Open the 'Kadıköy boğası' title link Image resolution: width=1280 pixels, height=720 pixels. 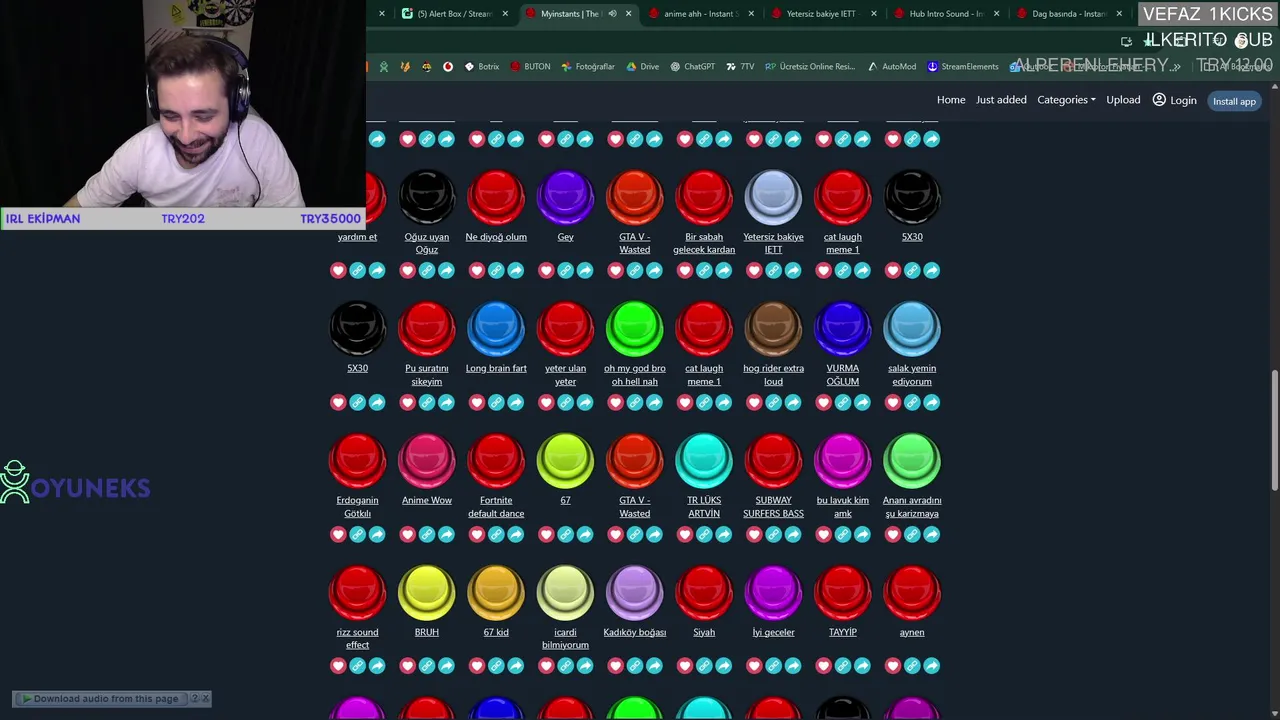(635, 632)
